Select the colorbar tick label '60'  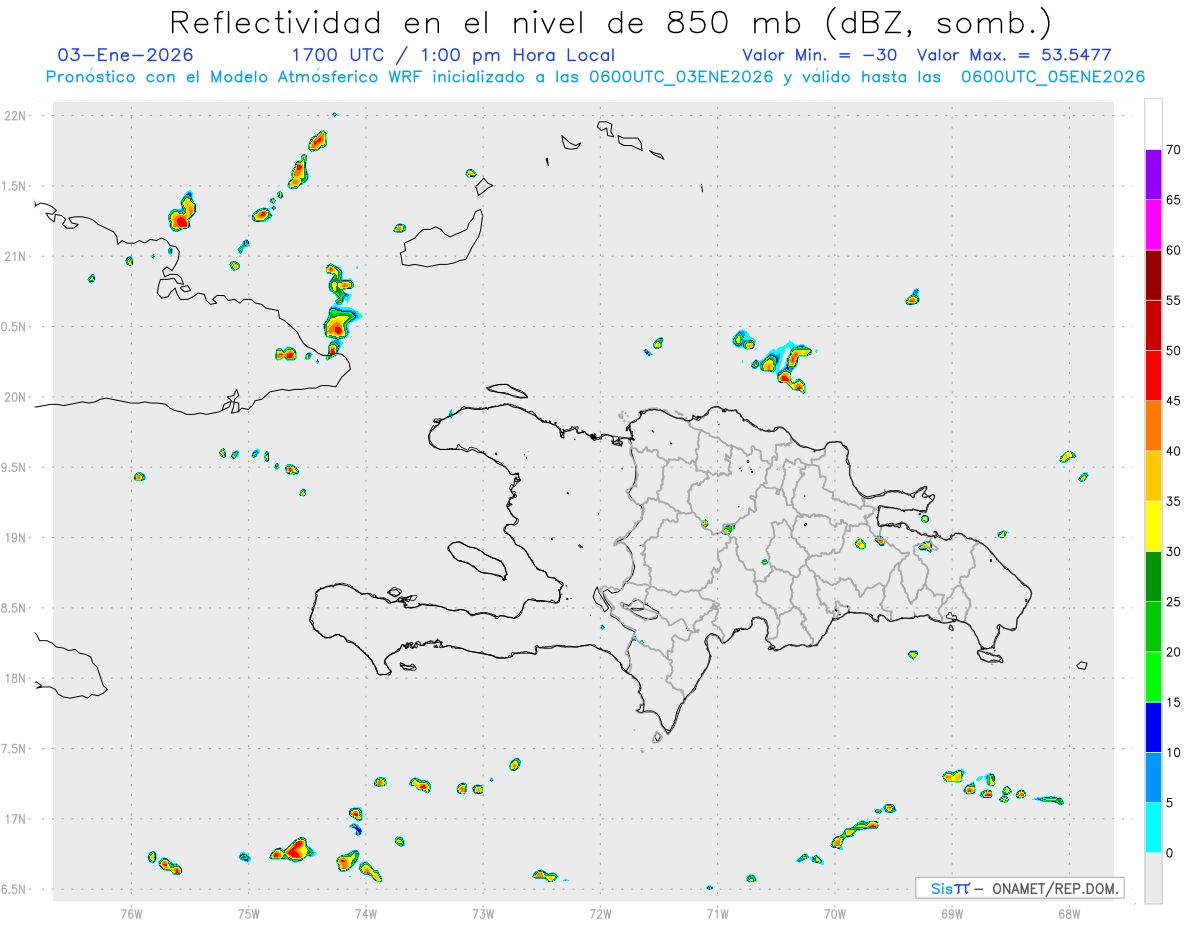pos(1173,250)
